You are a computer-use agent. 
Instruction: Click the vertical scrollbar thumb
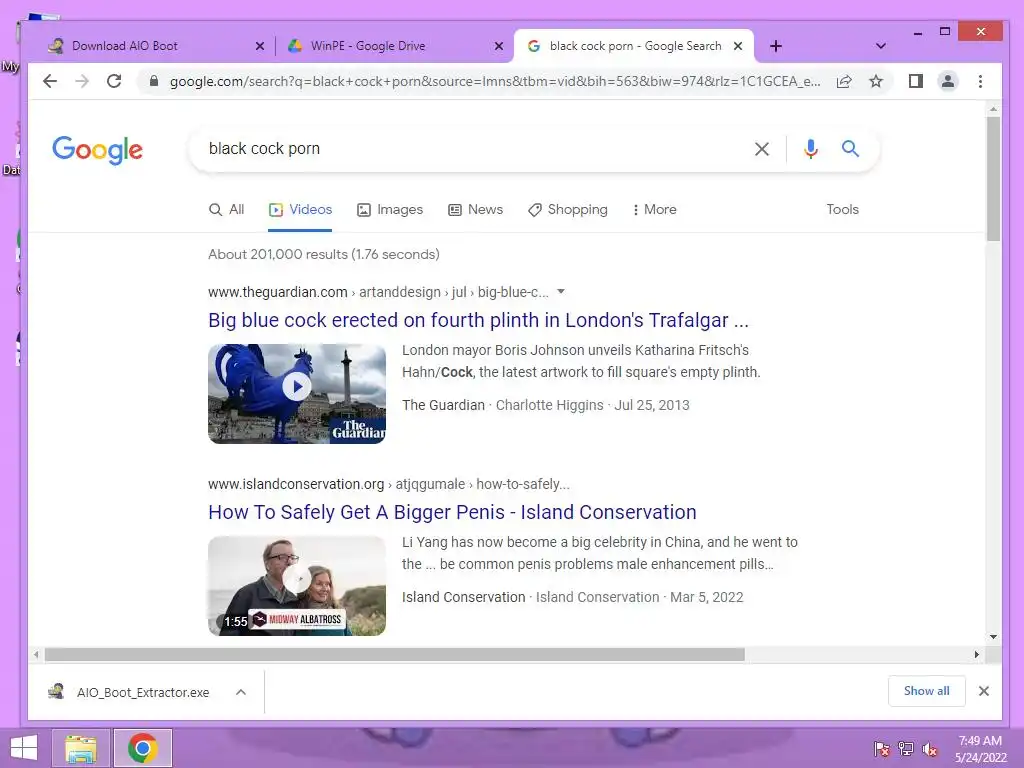coord(993,180)
